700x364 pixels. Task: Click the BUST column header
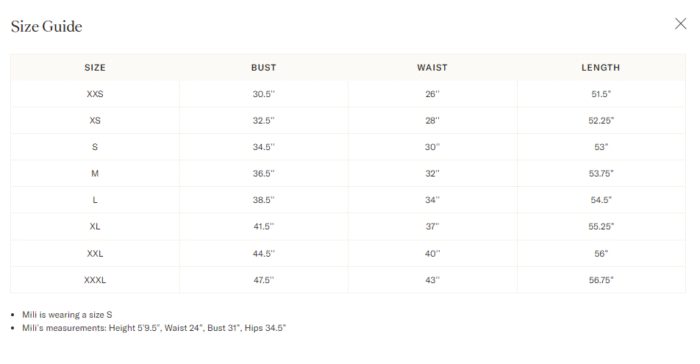click(x=263, y=67)
